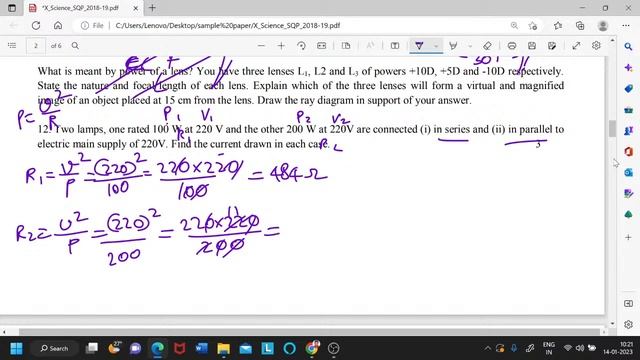Screen dimensions: 640x360
Task: Zoom out of the PDF
Action: [x=261, y=46]
